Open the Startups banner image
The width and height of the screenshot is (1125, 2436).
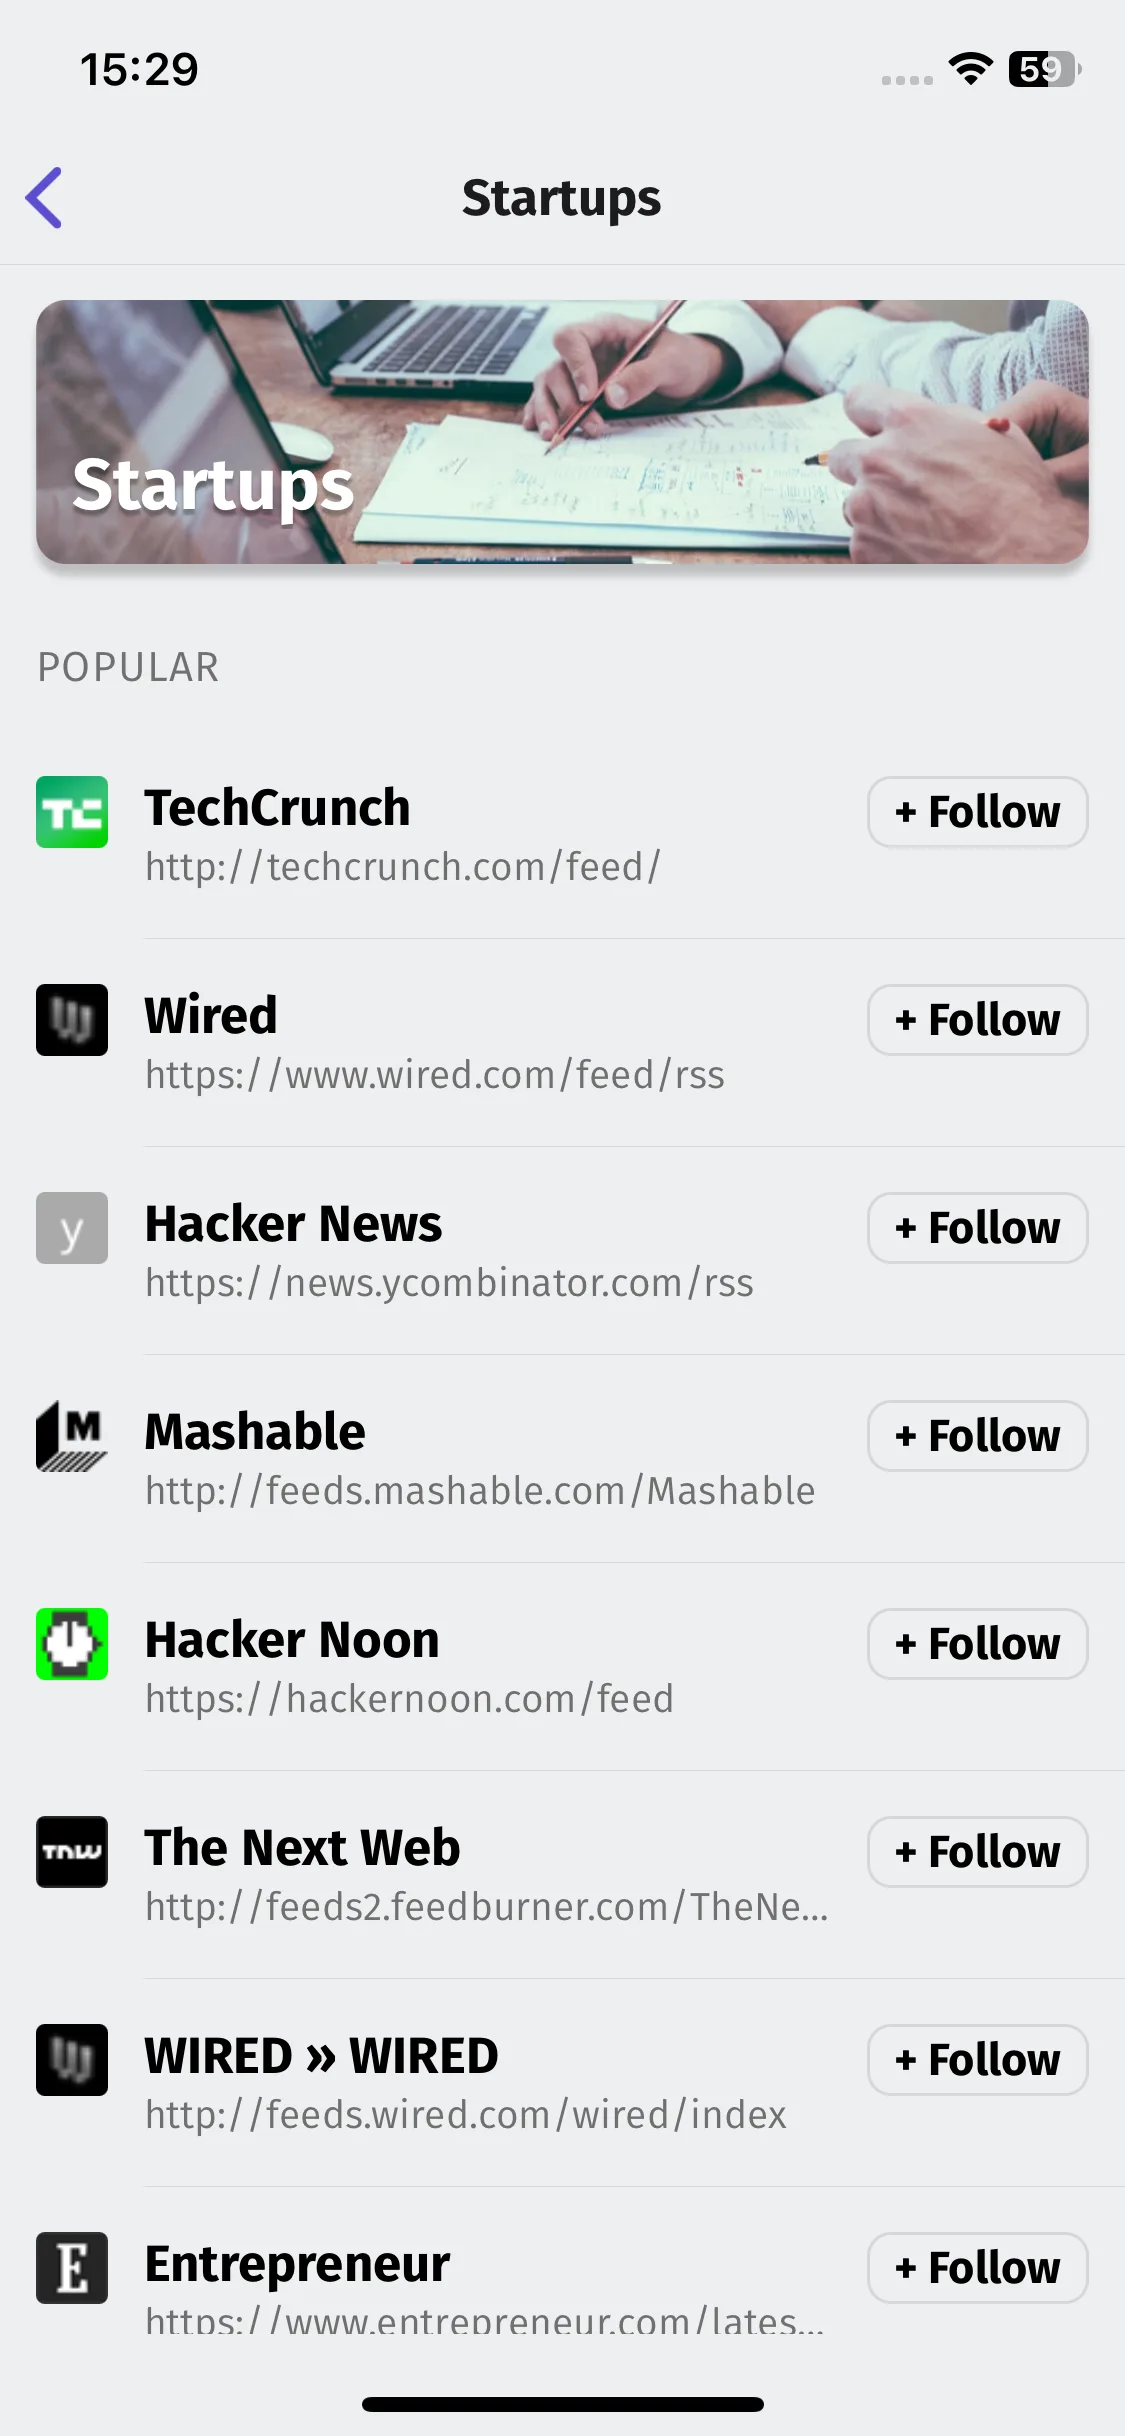tap(562, 432)
